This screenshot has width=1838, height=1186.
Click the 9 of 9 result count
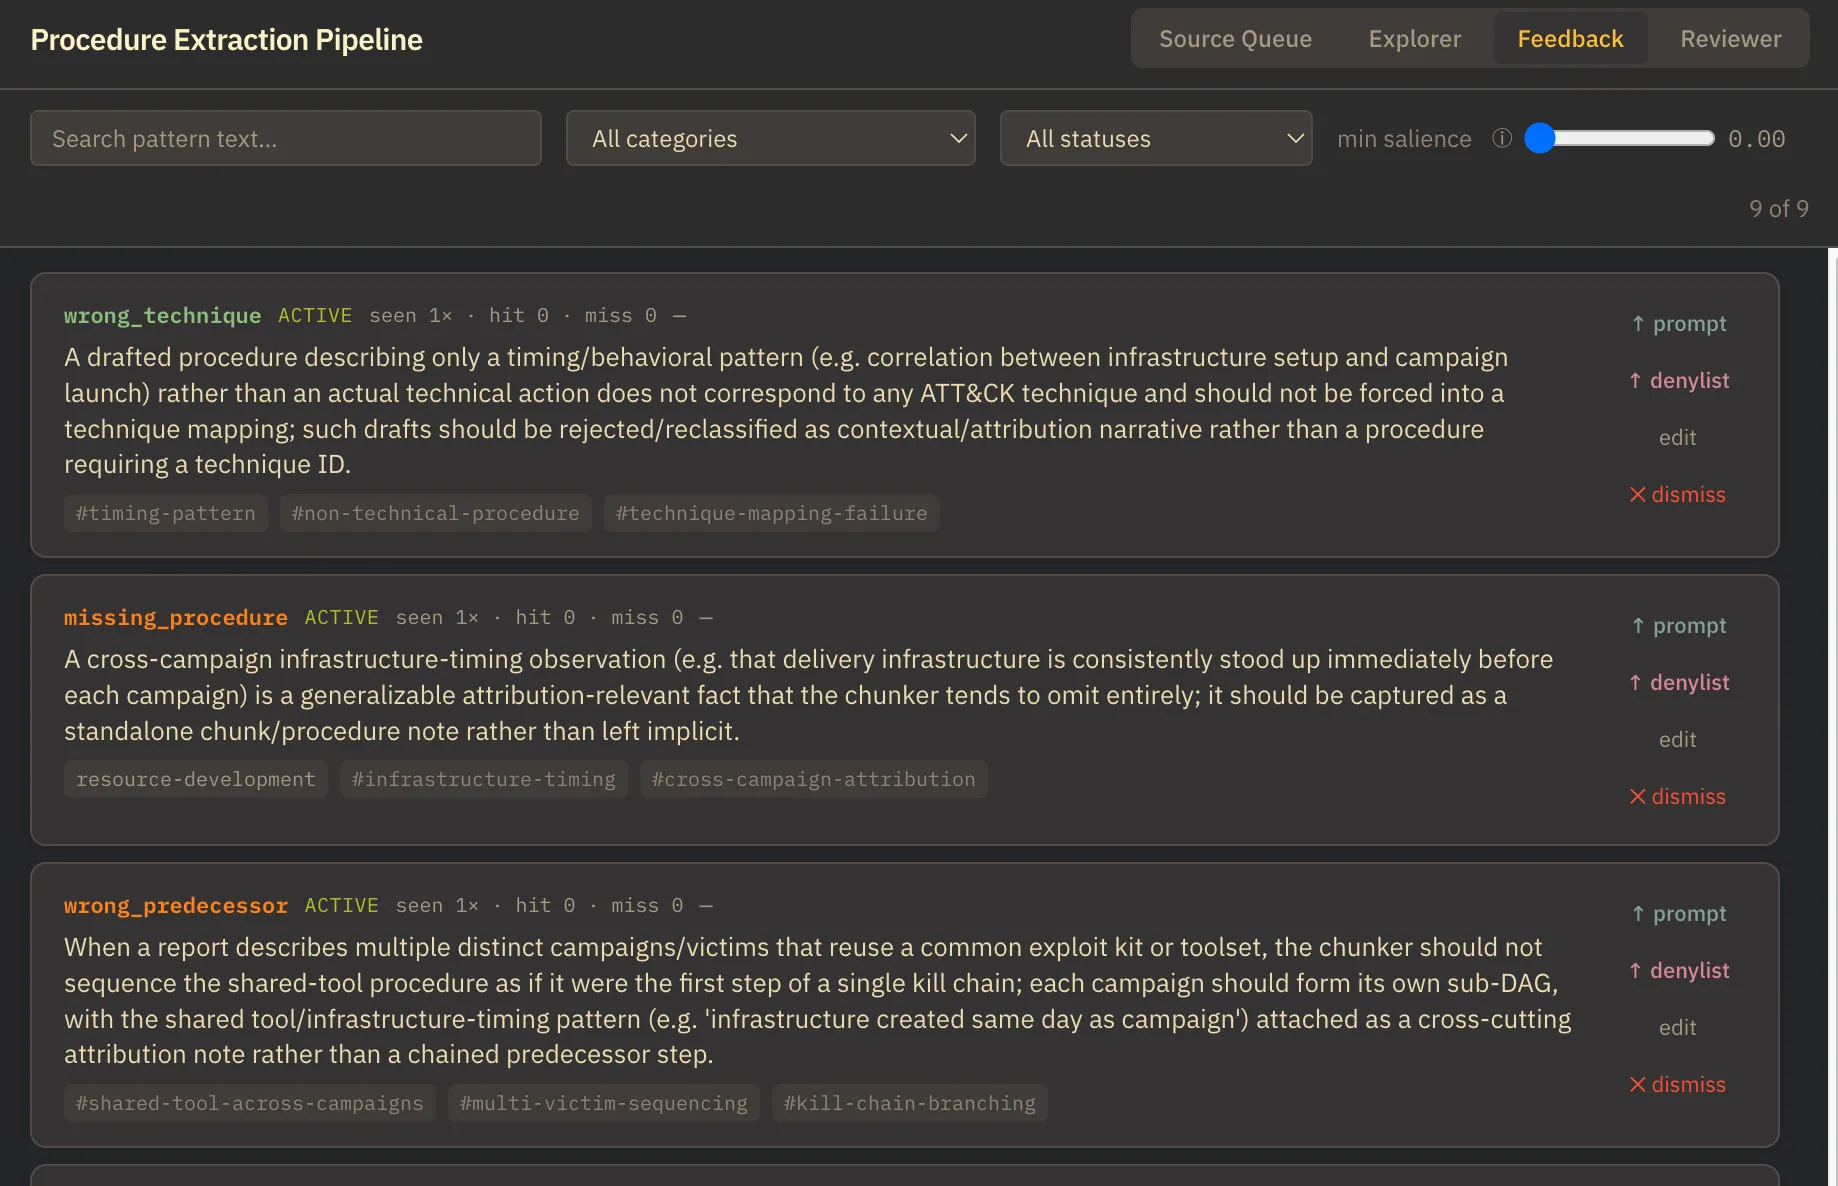[1778, 208]
